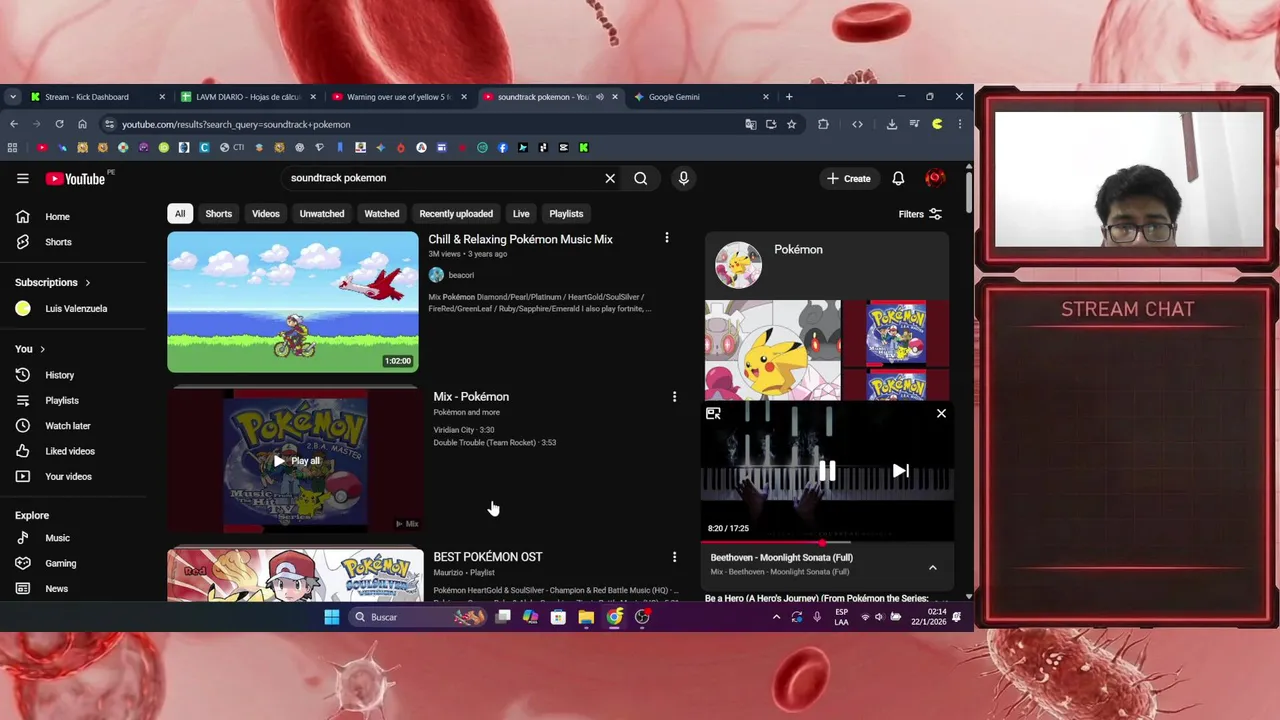This screenshot has height=720, width=1280.
Task: Reload the page
Action: pyautogui.click(x=59, y=124)
